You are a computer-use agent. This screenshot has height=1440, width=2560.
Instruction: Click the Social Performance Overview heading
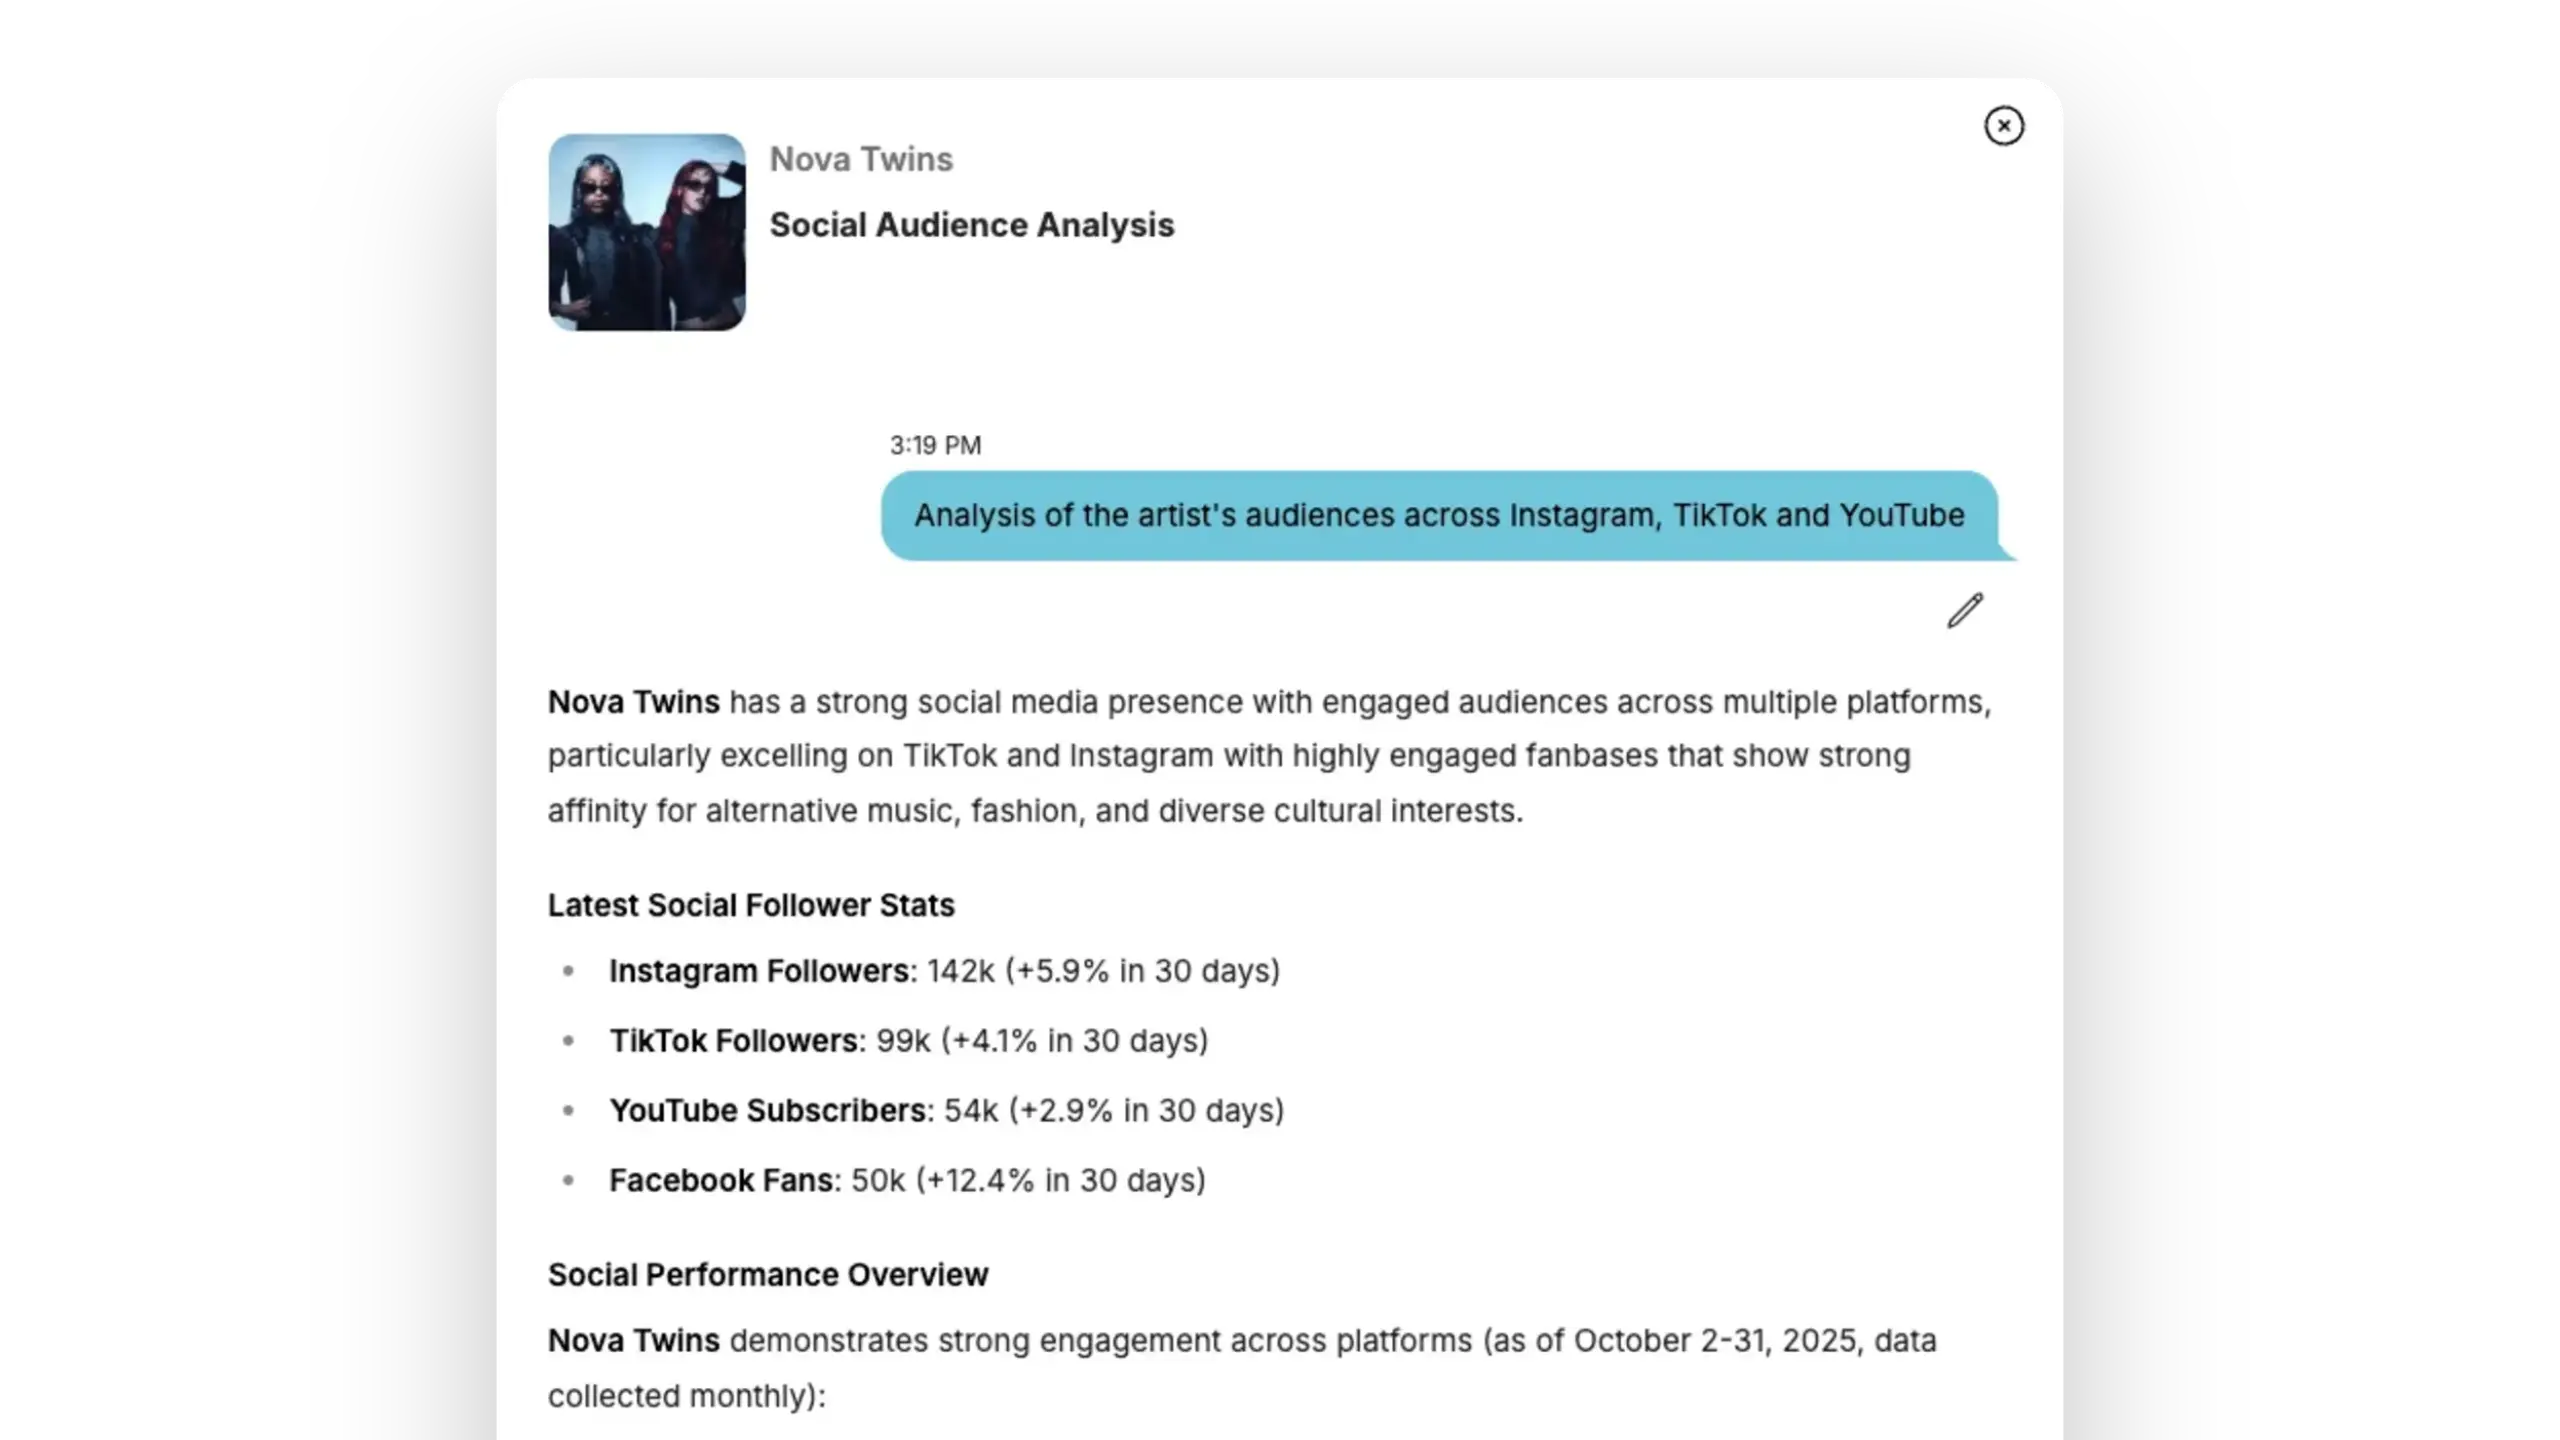(767, 1274)
